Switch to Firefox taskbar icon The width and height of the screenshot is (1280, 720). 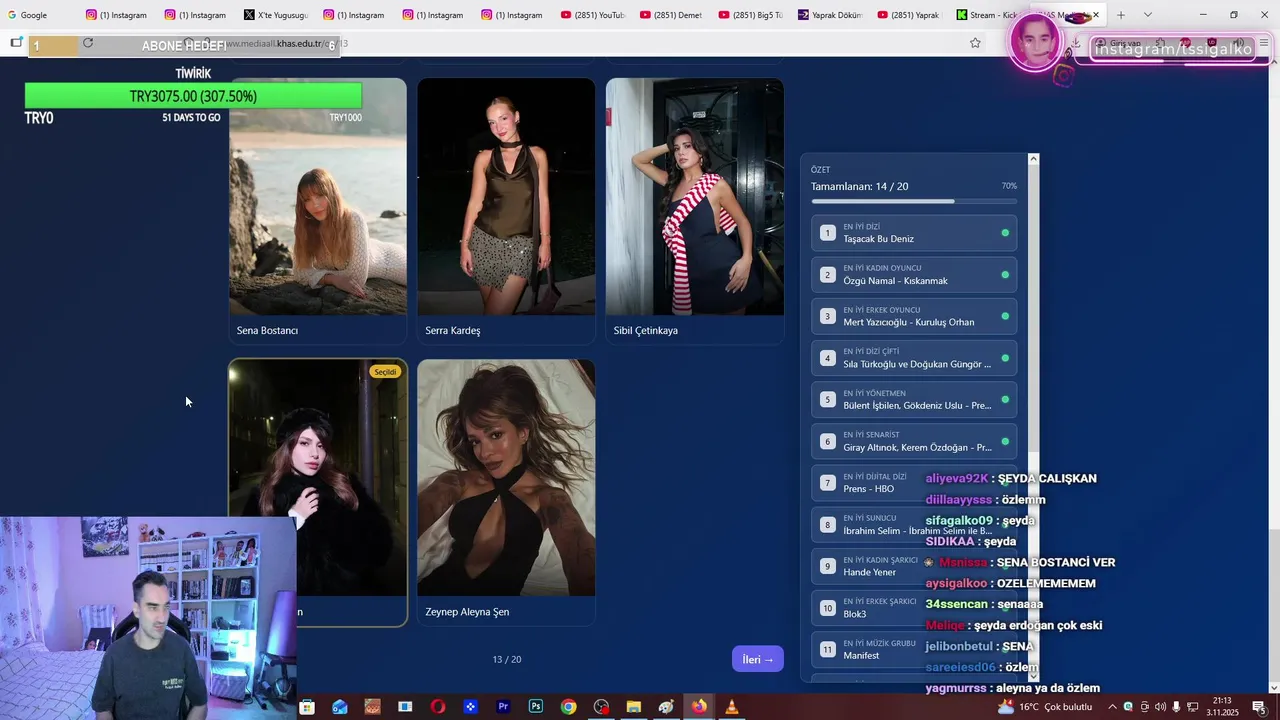[x=698, y=707]
